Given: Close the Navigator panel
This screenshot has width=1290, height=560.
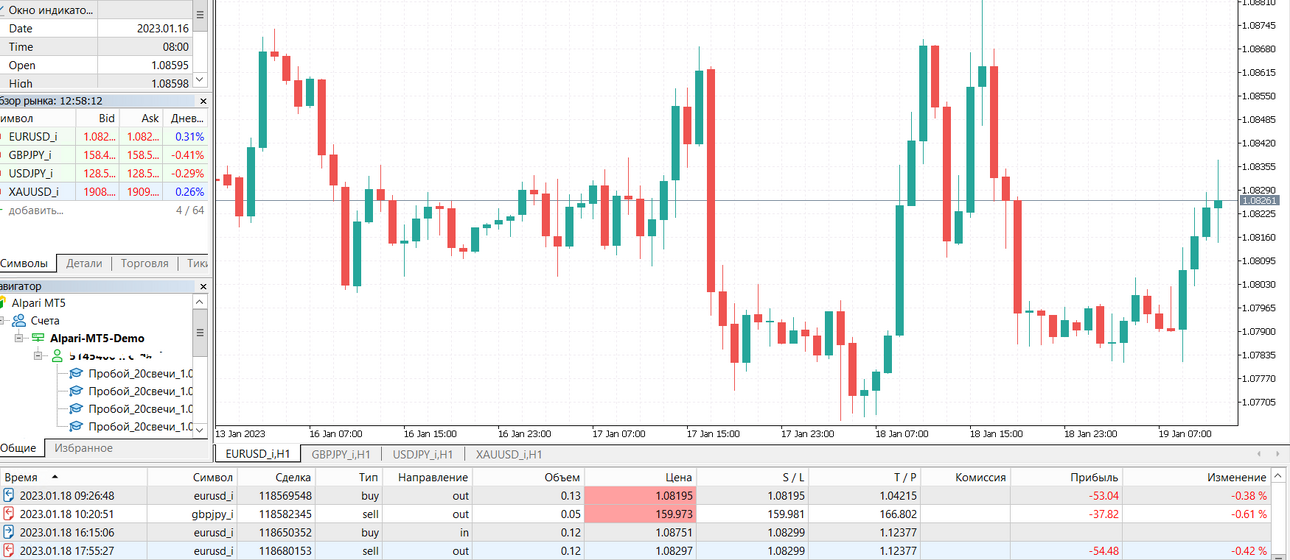Looking at the screenshot, I should coord(203,286).
